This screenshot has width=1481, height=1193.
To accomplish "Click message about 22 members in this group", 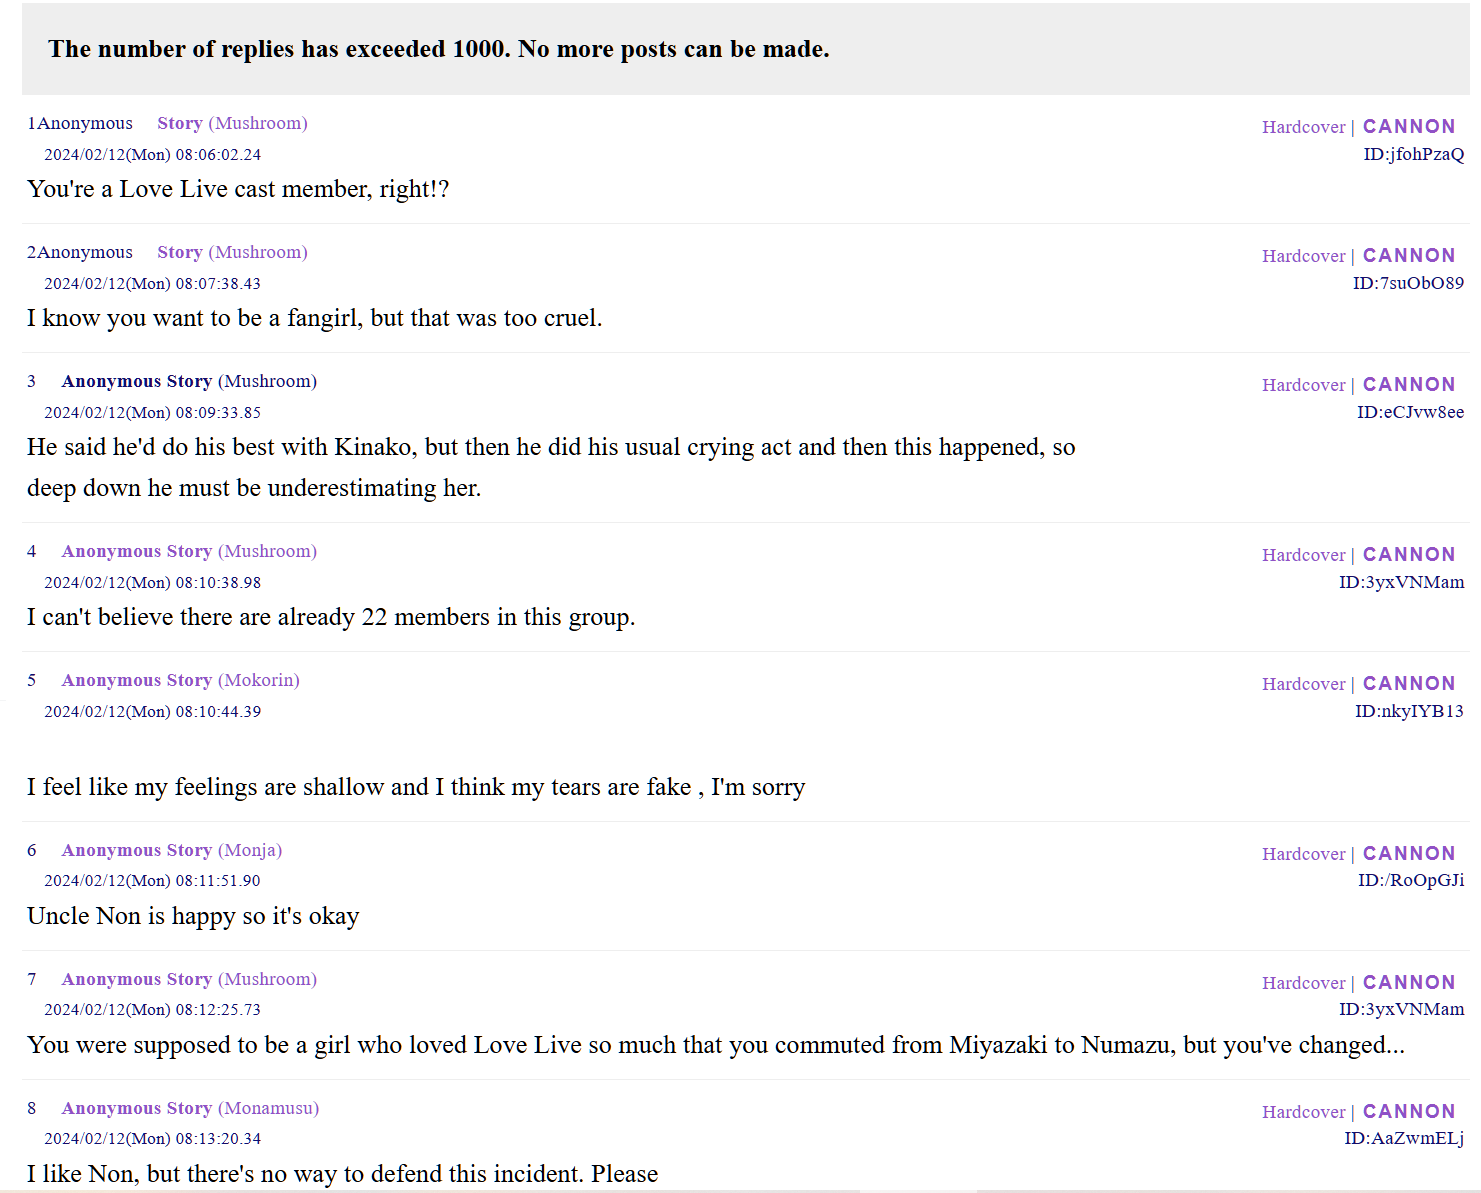I will (x=331, y=617).
